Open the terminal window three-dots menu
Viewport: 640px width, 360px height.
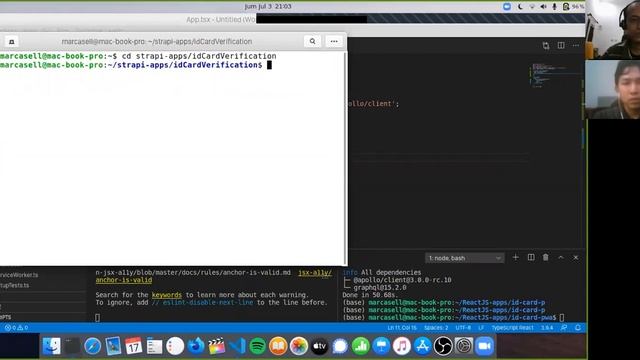pos(334,41)
